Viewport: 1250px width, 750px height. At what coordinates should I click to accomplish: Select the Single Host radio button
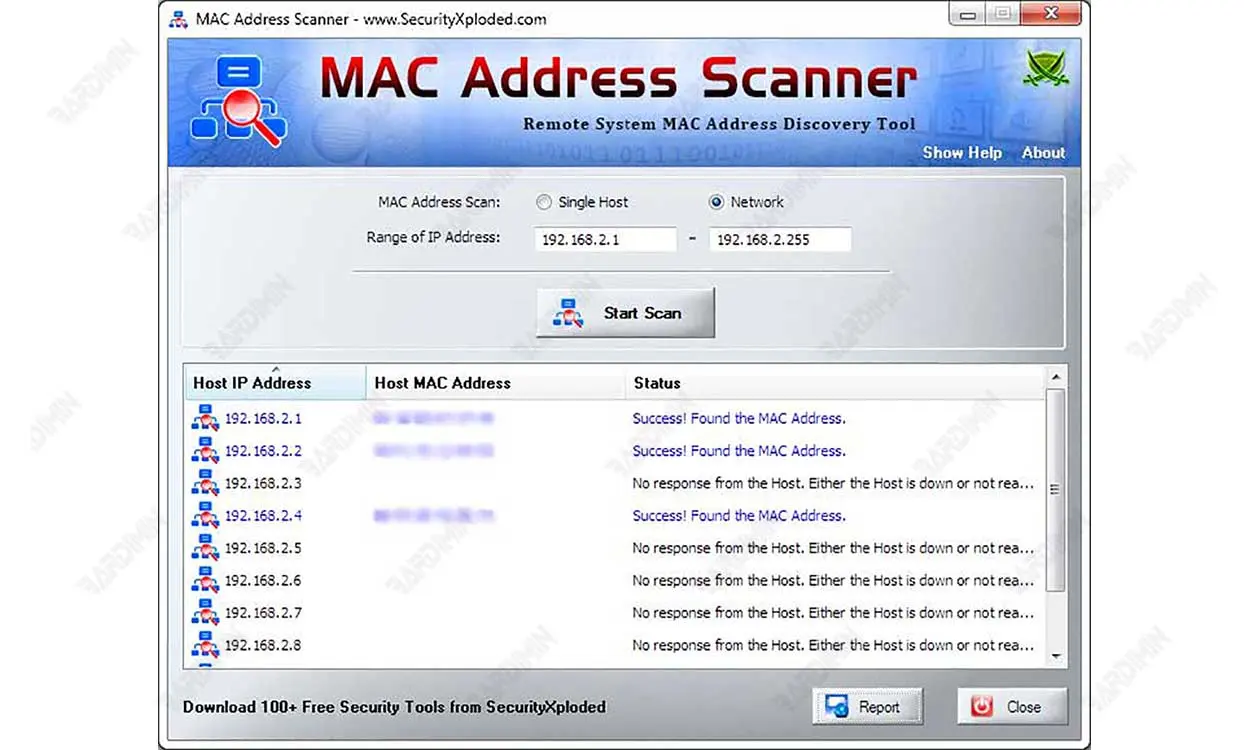[544, 202]
